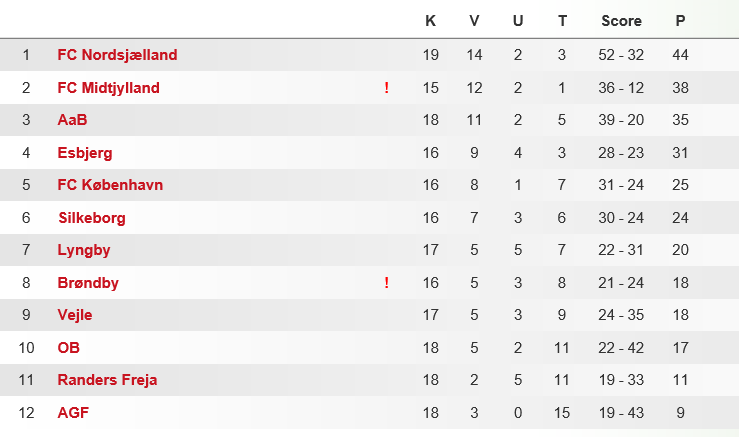Screen dimensions: 739x437
Task: Open the Brøndby team link
Action: coord(88,283)
